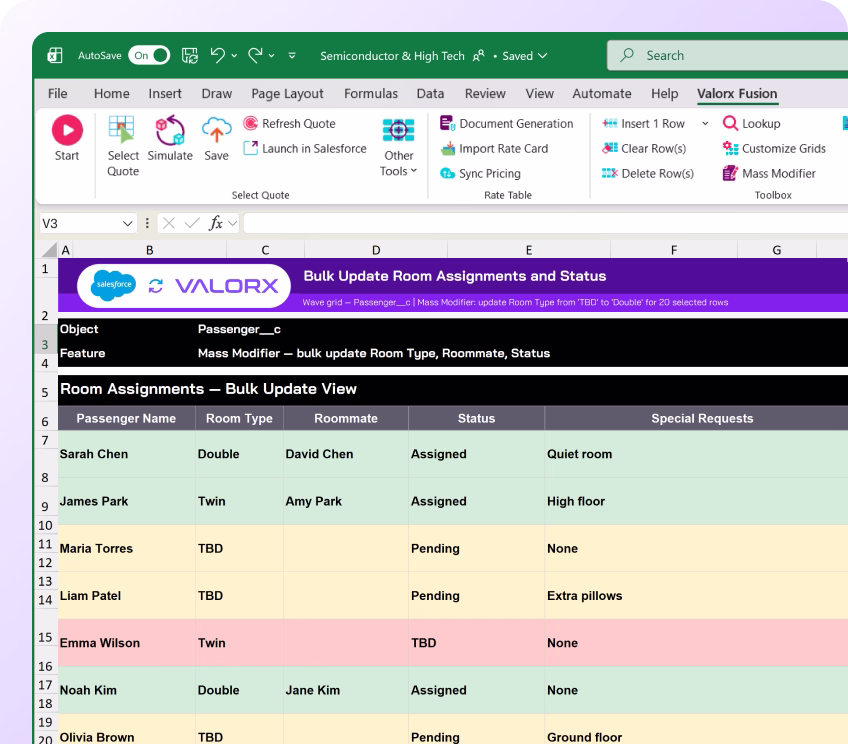Image resolution: width=848 pixels, height=744 pixels.
Task: Select Emma Wilson's TBD status cell
Action: click(x=476, y=642)
